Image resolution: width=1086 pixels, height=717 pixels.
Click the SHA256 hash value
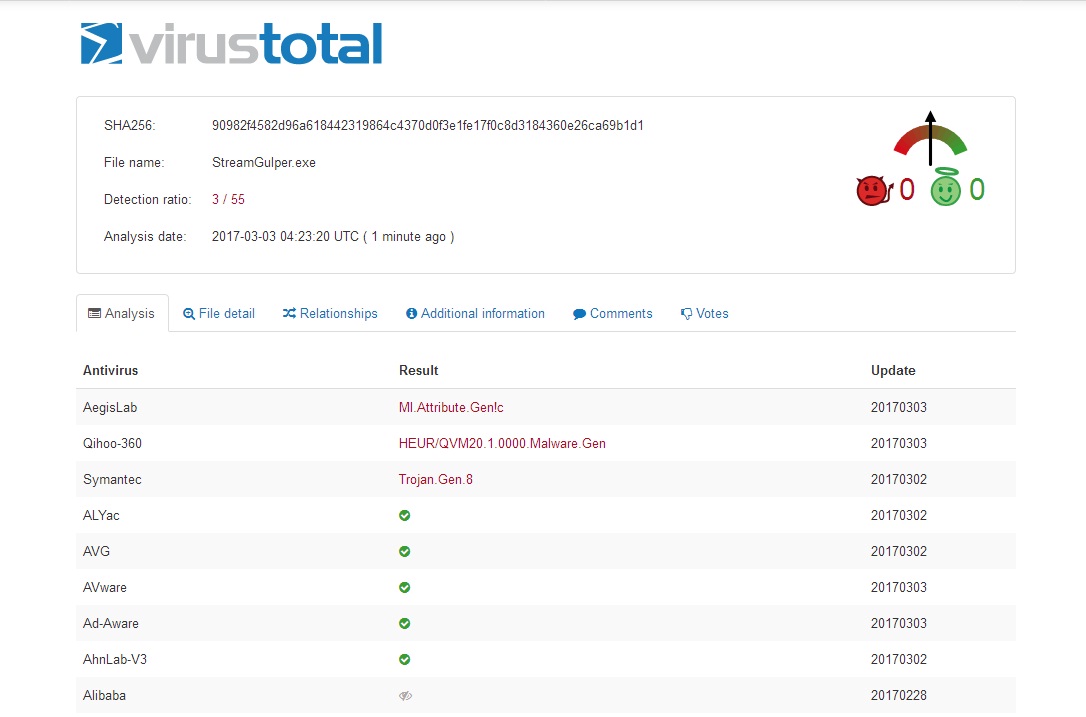pos(428,125)
